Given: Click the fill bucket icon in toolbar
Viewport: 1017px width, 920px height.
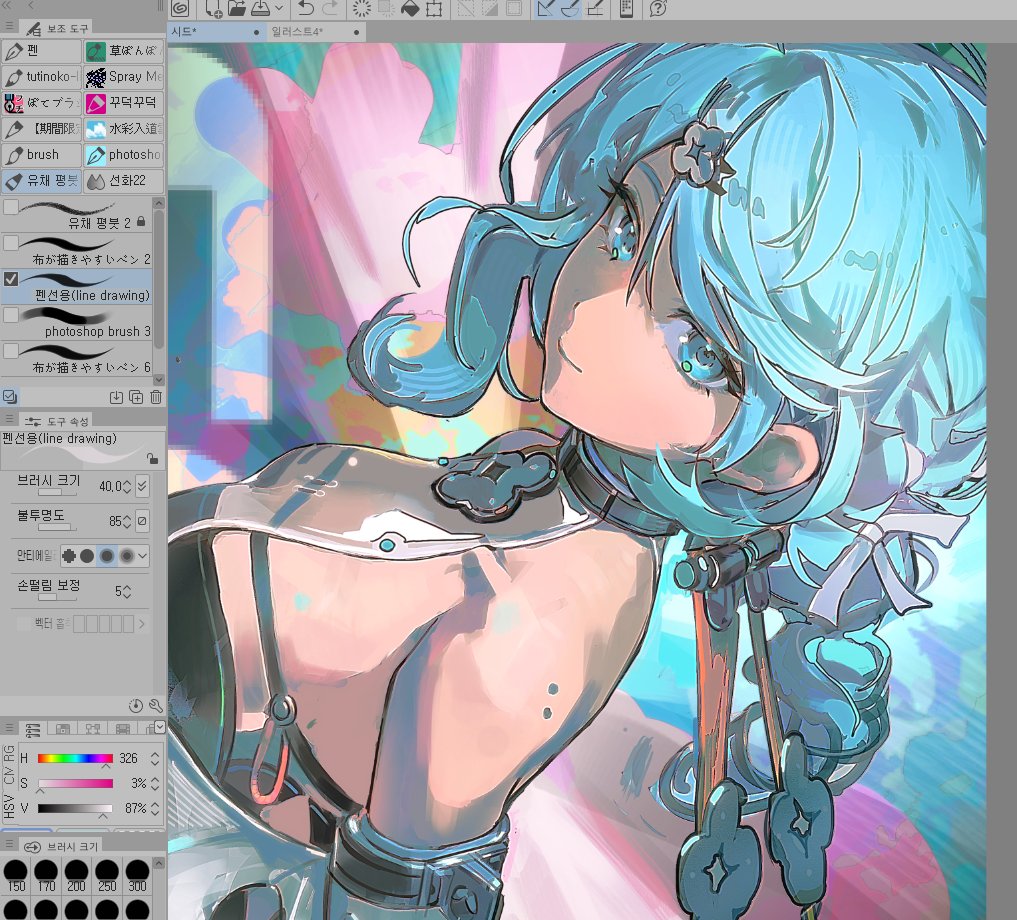Looking at the screenshot, I should click(x=410, y=8).
